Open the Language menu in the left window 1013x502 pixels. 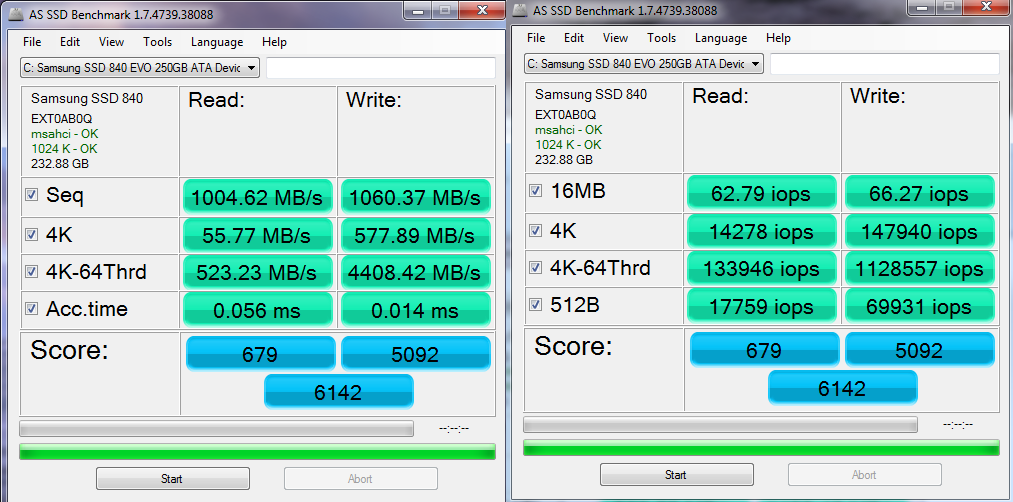tap(217, 42)
